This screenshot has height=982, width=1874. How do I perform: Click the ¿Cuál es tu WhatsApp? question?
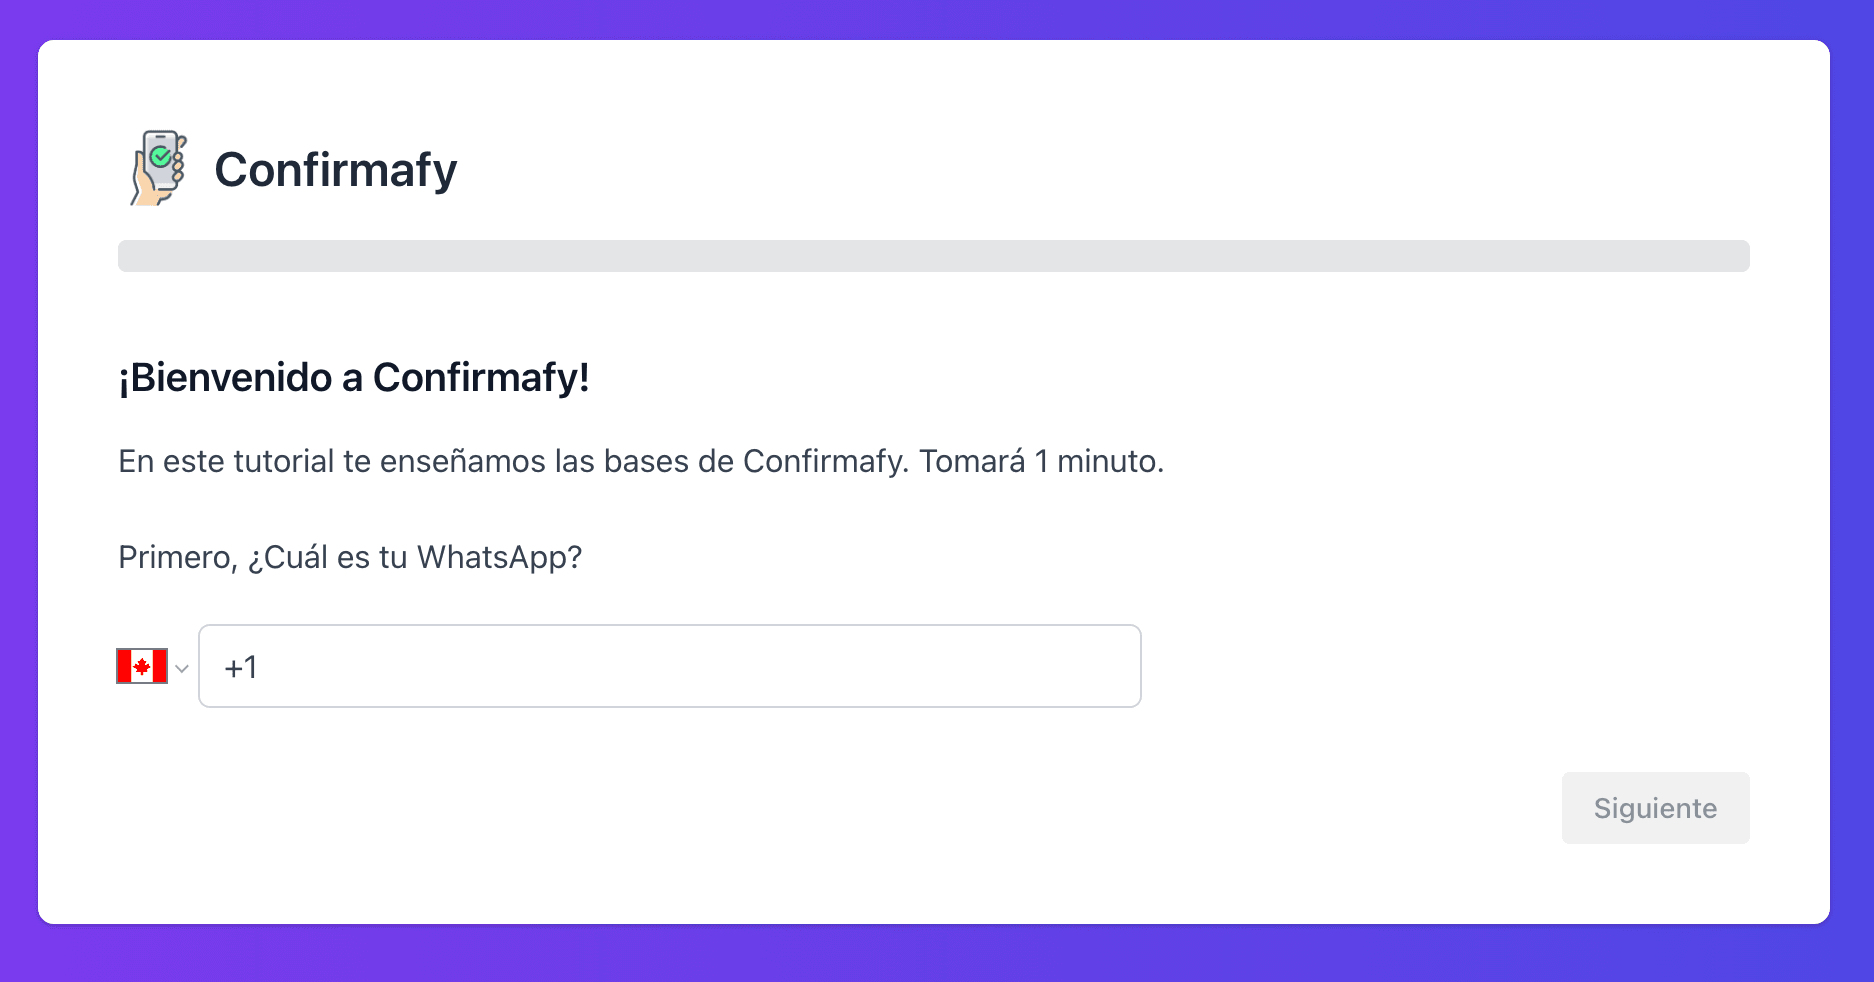[x=415, y=557]
